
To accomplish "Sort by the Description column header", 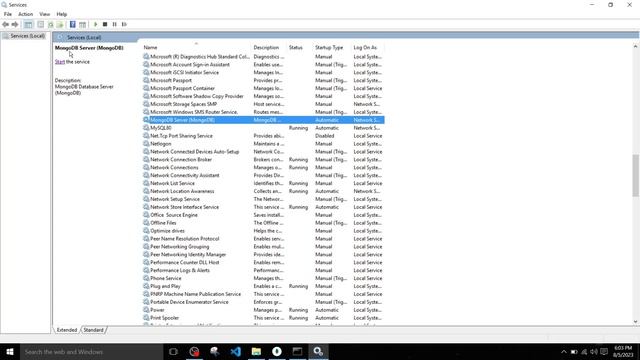I will pyautogui.click(x=266, y=48).
